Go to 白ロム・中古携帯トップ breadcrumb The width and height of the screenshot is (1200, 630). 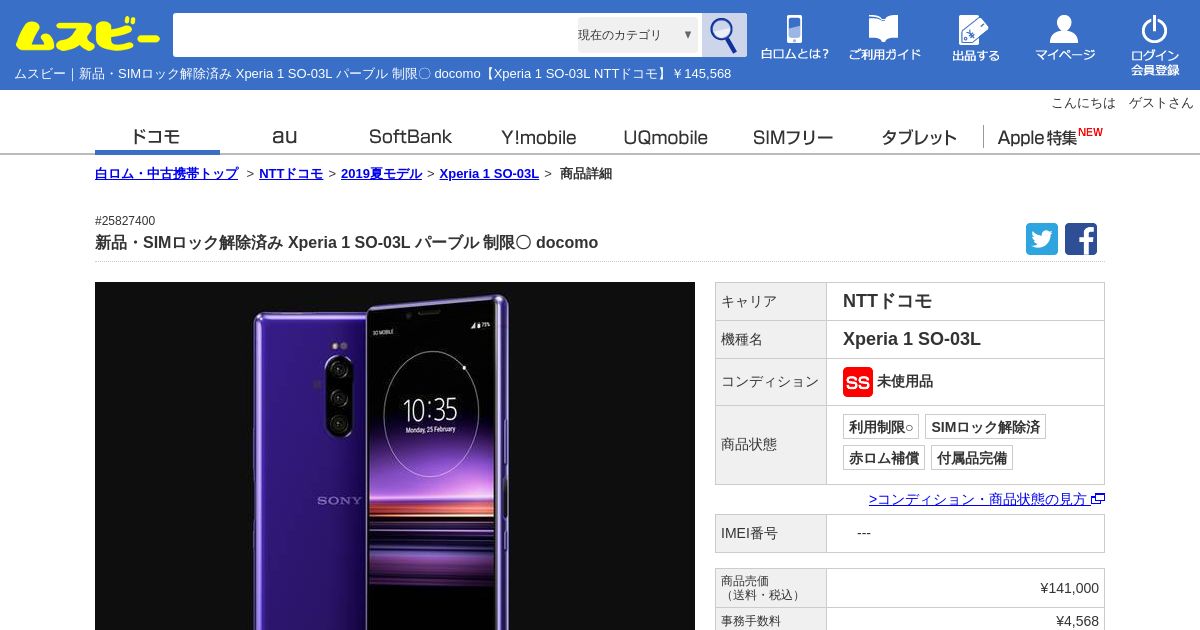click(167, 173)
